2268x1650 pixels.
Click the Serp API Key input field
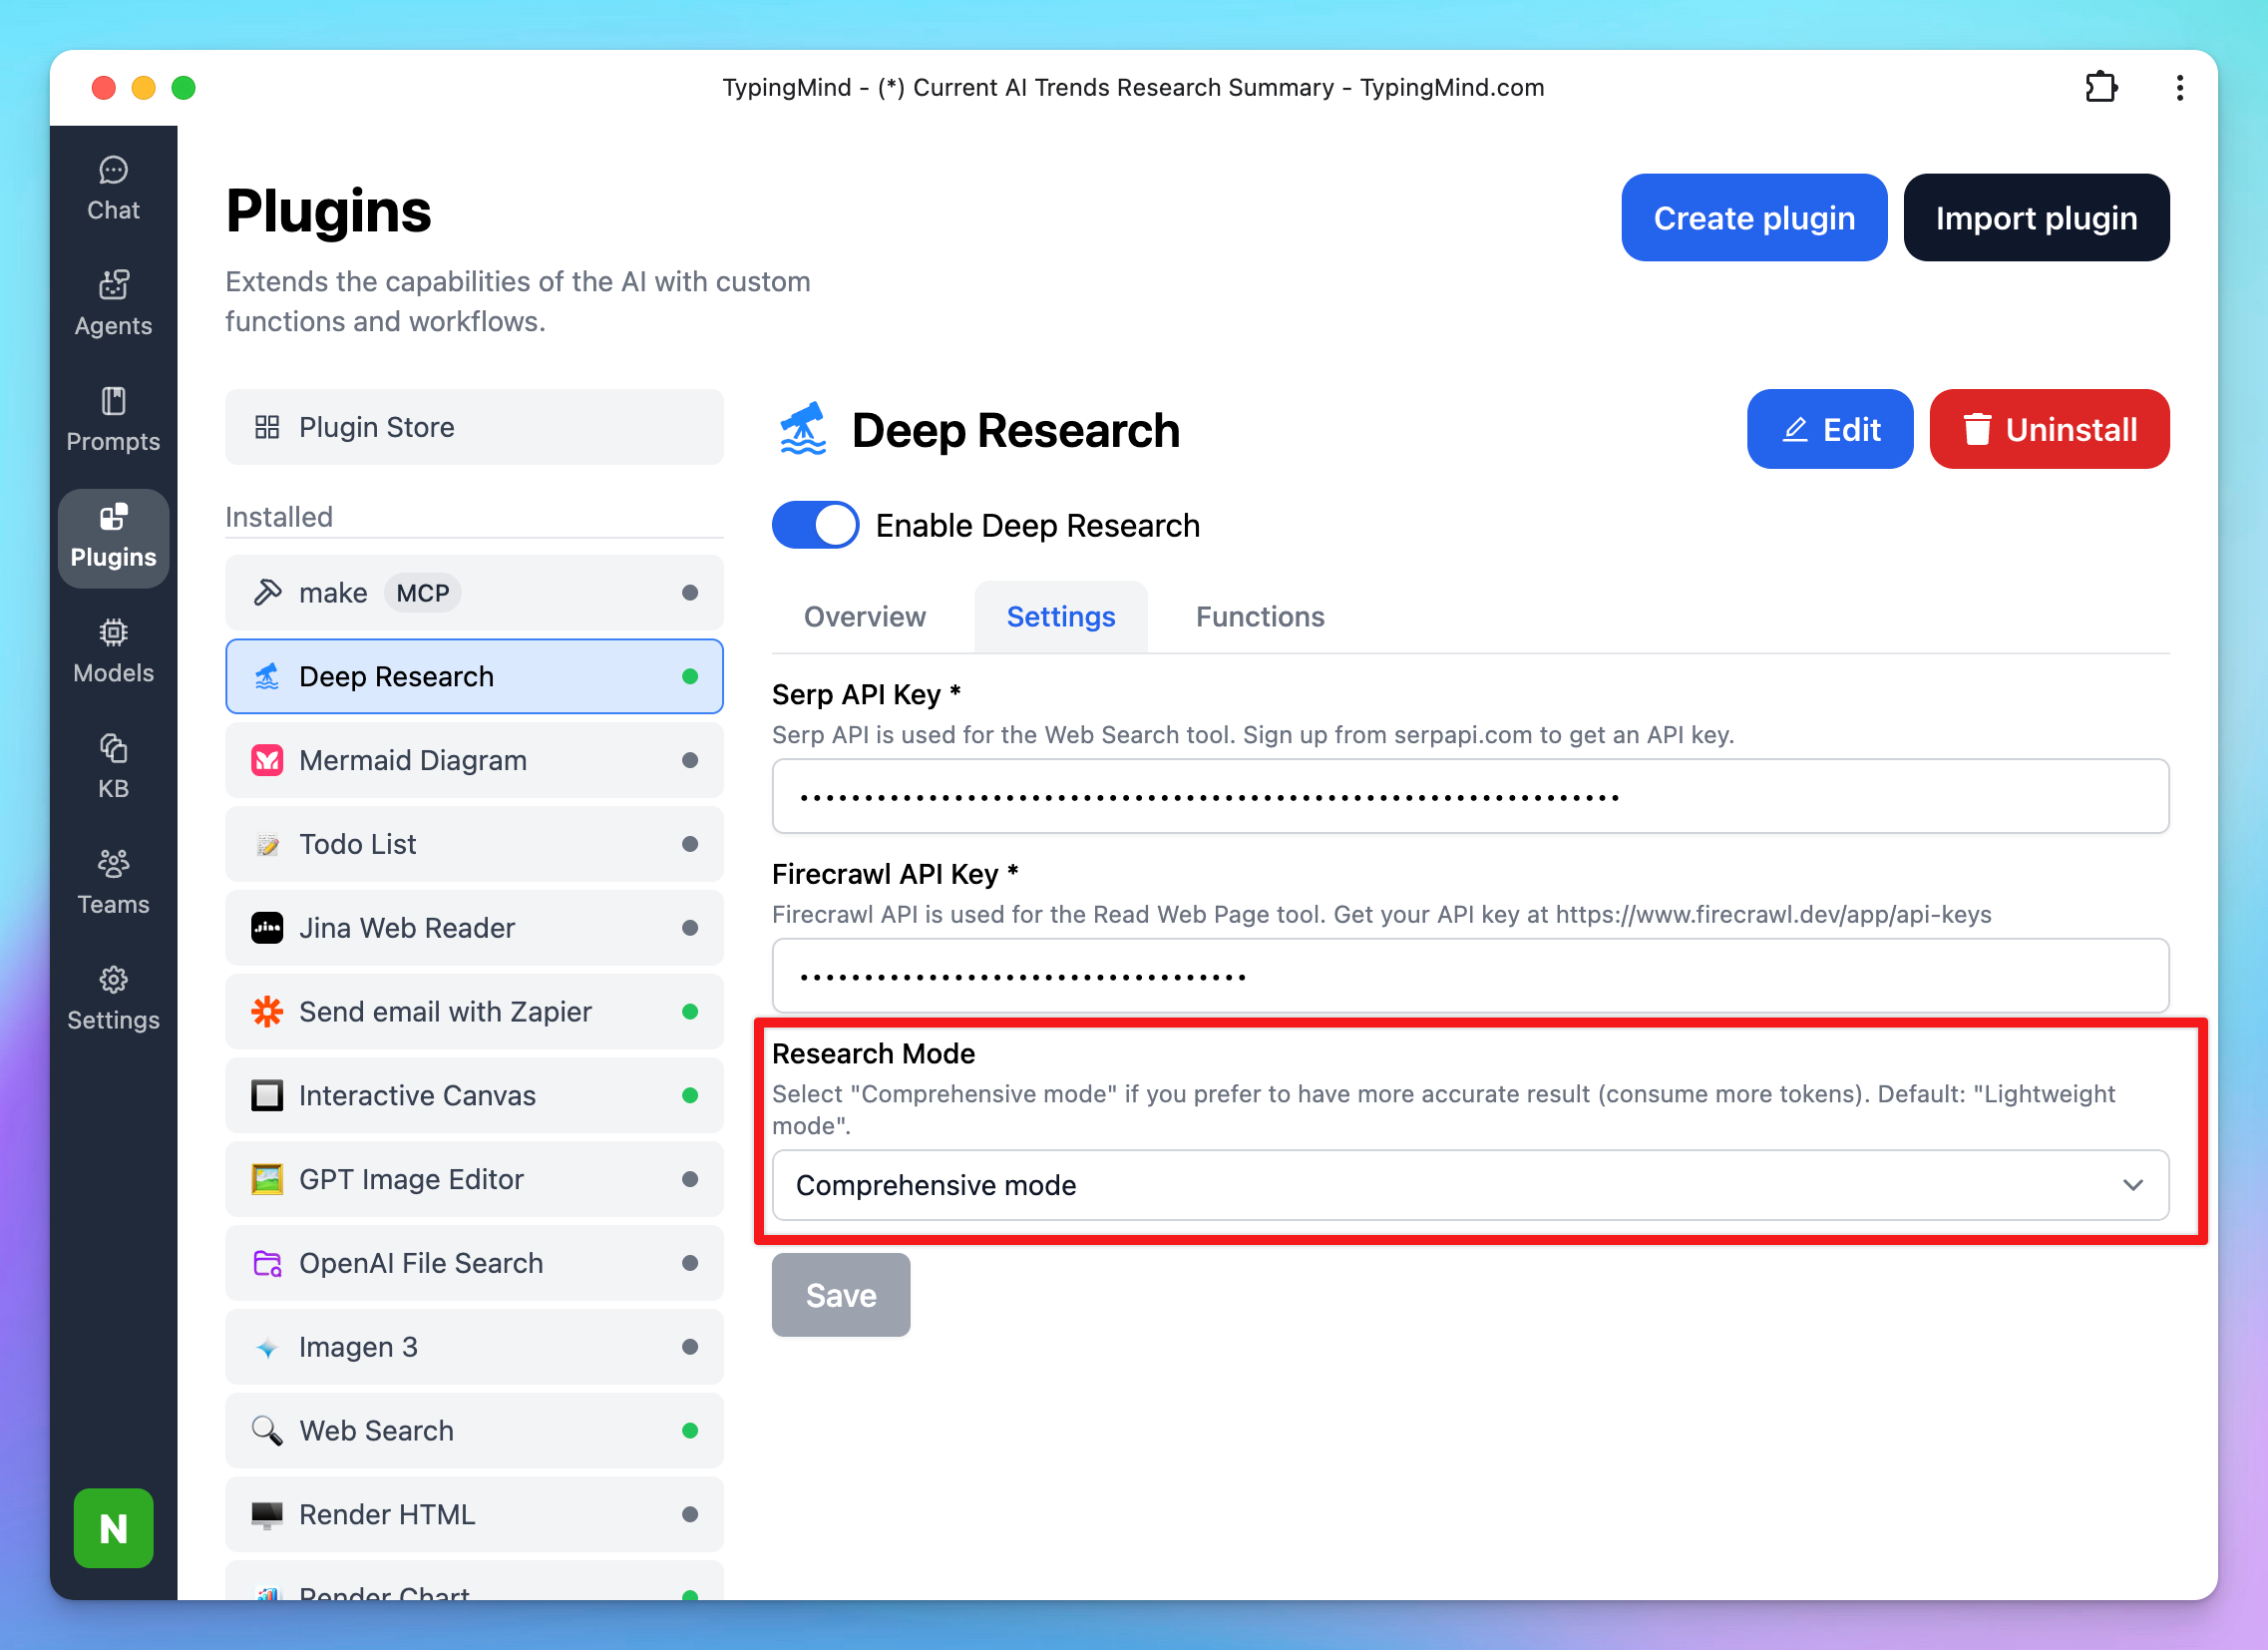pos(1470,797)
